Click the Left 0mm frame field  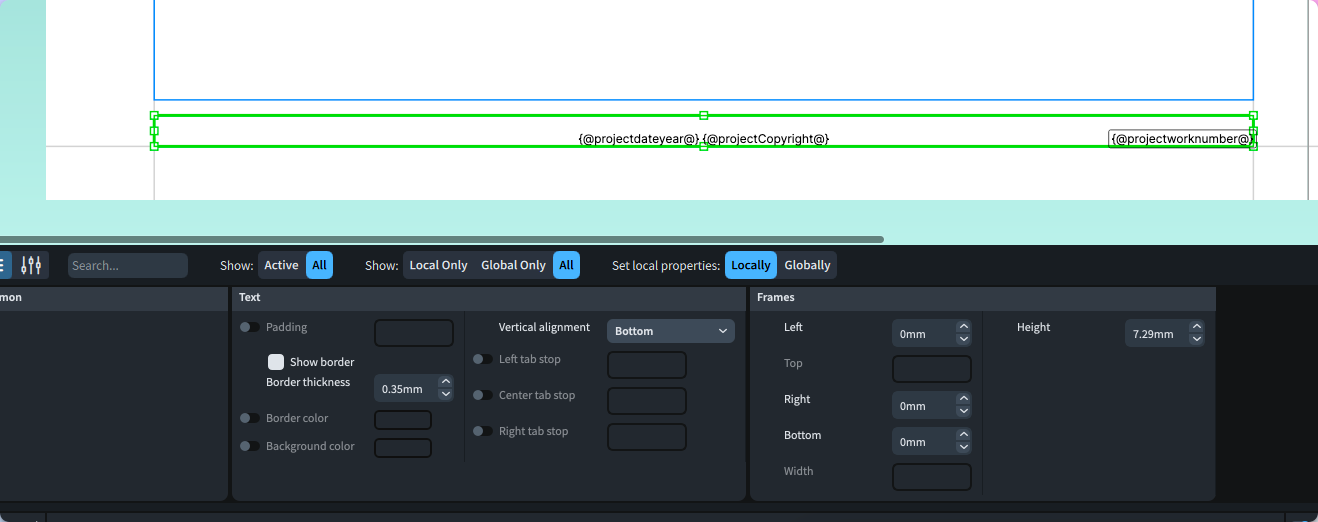point(924,334)
